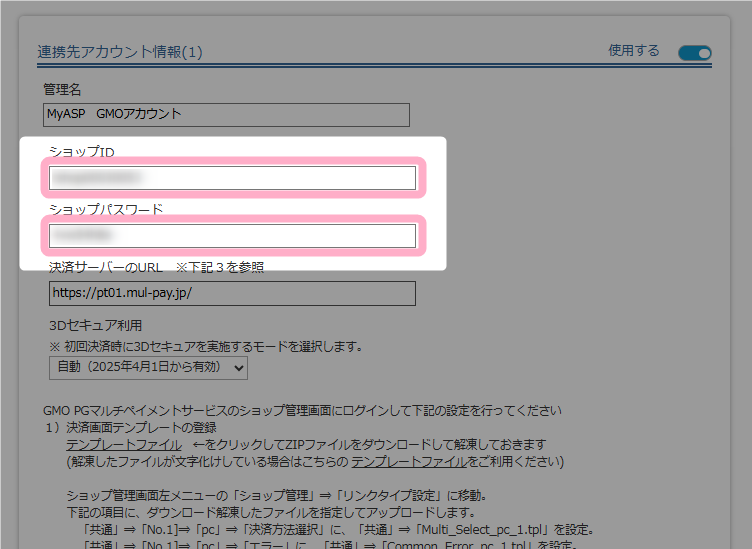Screen dimensions: 752x549
Task: Click the ショップパスワード label
Action: click(106, 210)
